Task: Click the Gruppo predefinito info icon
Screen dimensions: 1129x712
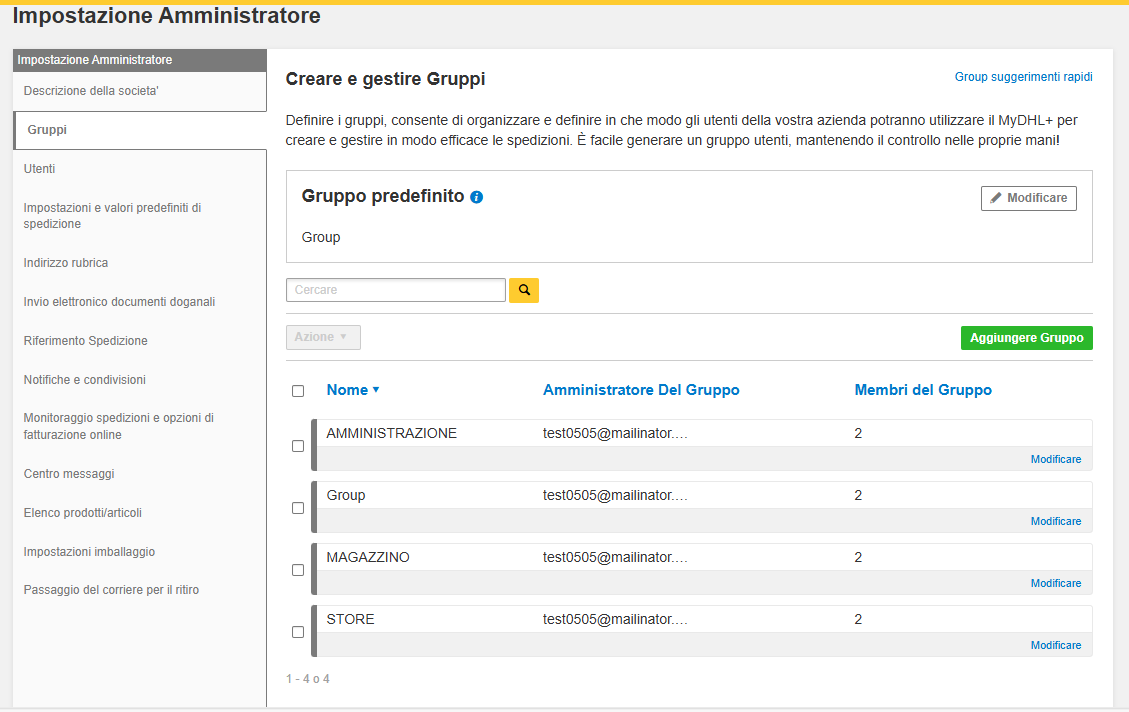Action: coord(476,197)
